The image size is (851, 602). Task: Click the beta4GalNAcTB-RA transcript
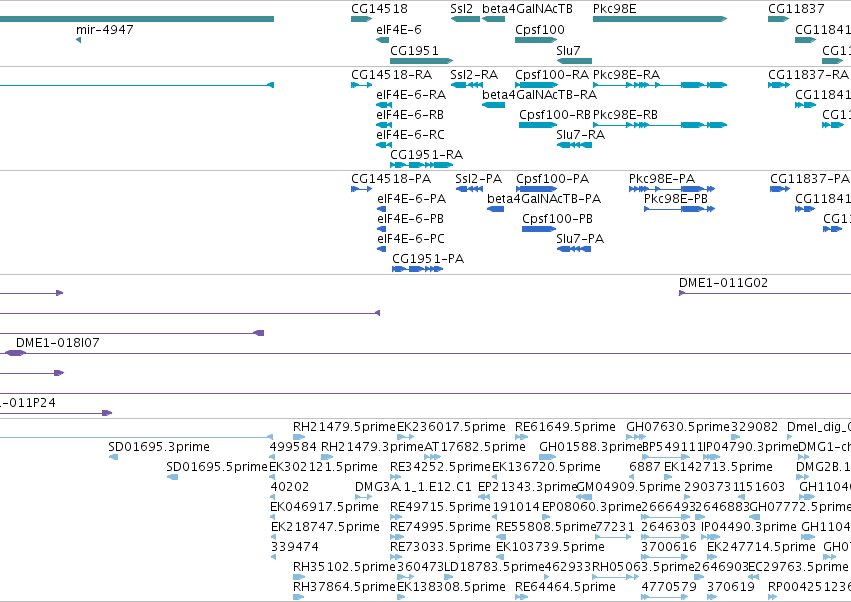point(539,95)
